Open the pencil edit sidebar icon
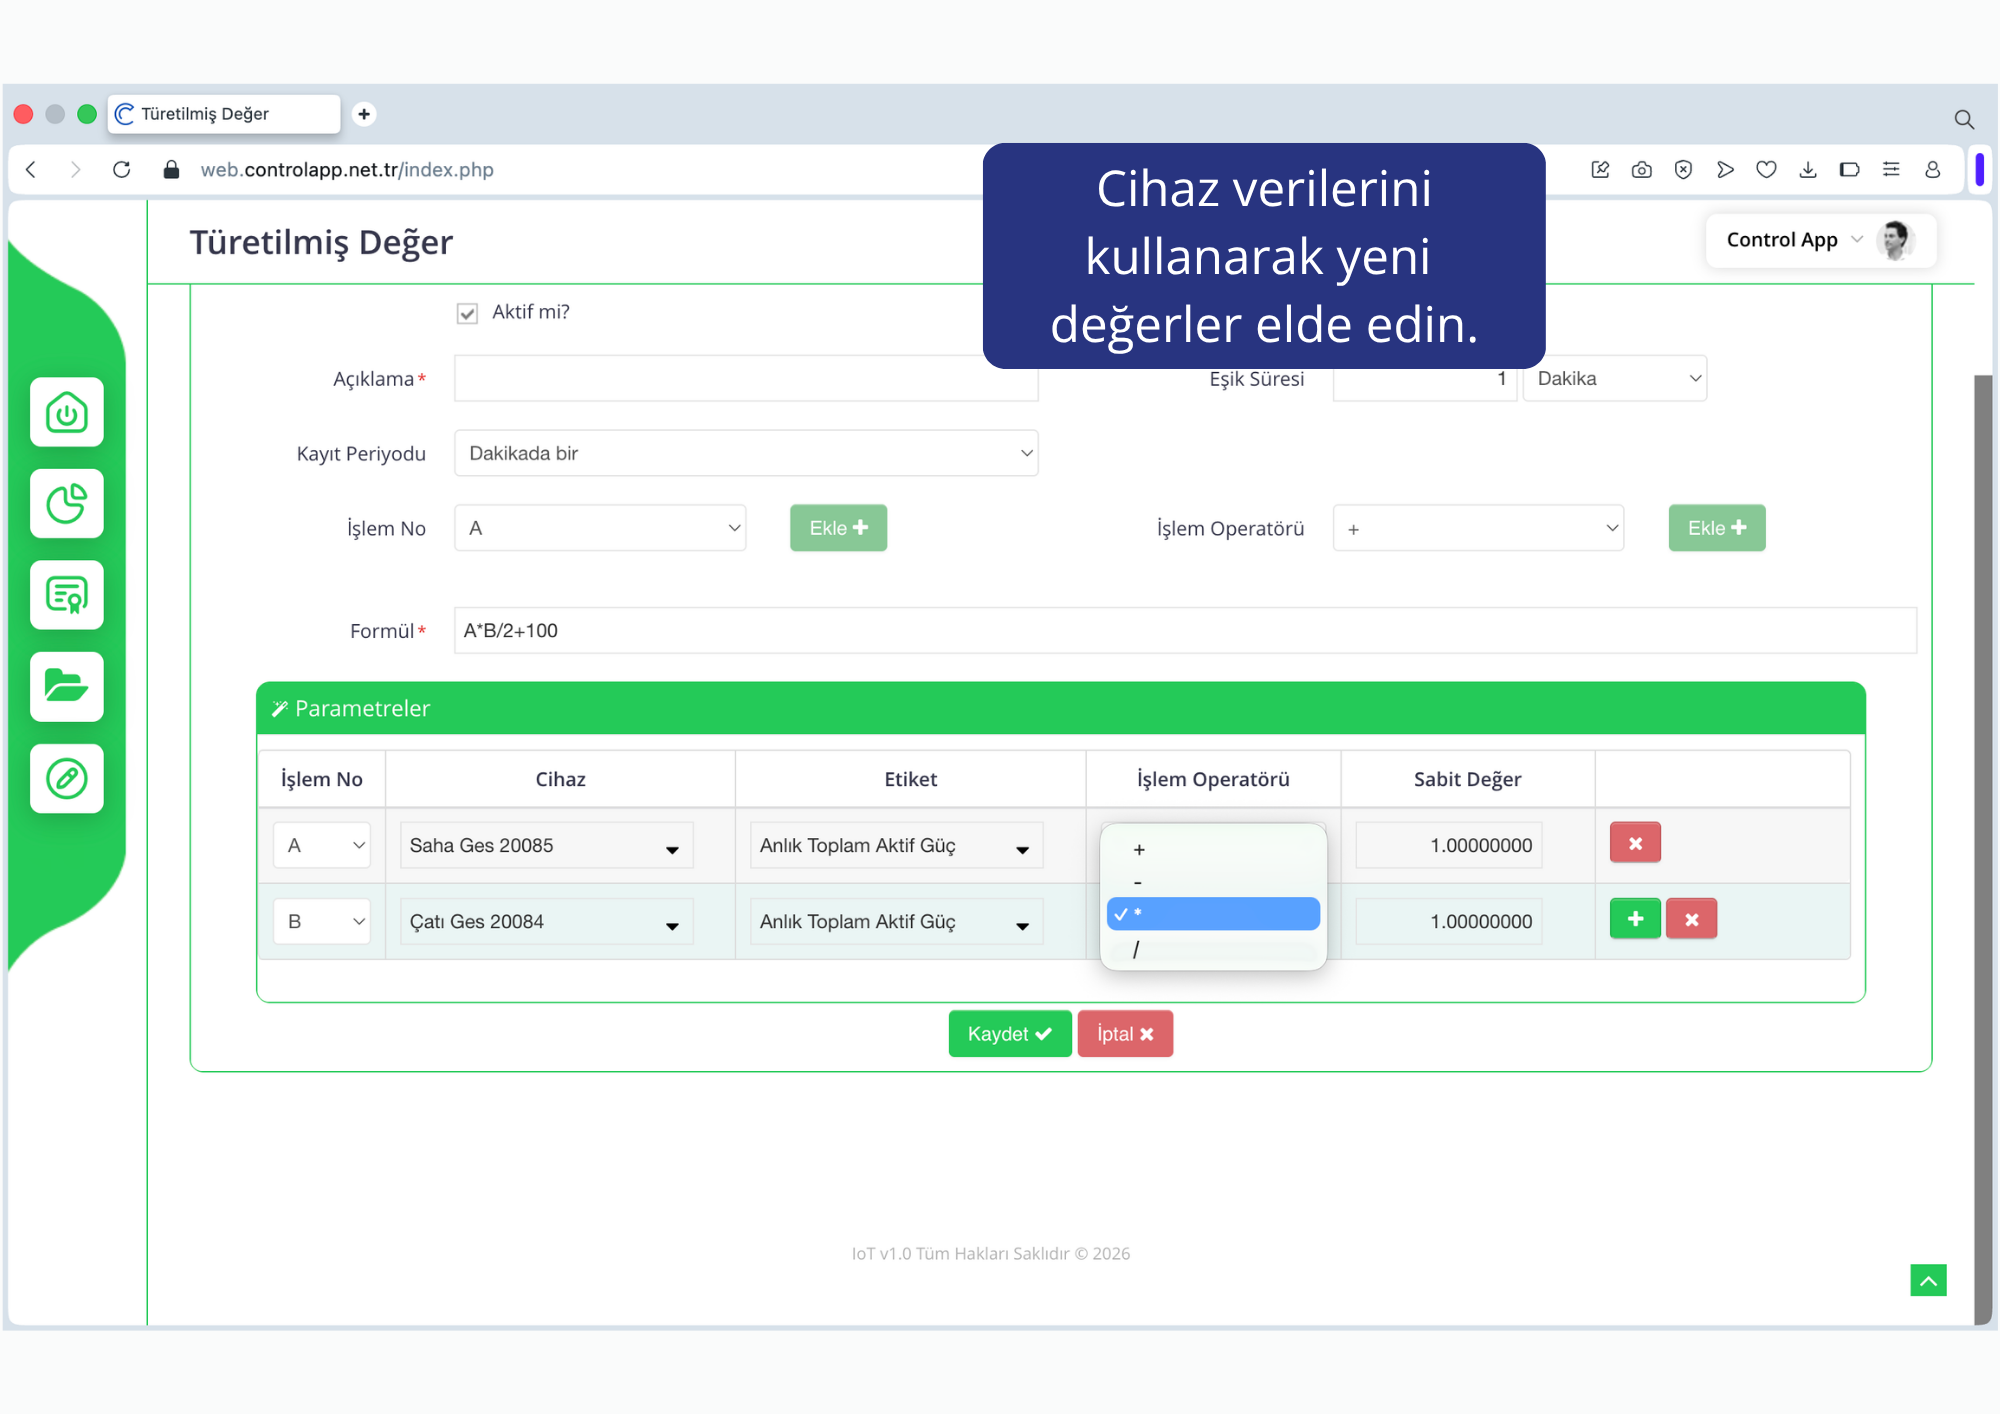 point(66,778)
